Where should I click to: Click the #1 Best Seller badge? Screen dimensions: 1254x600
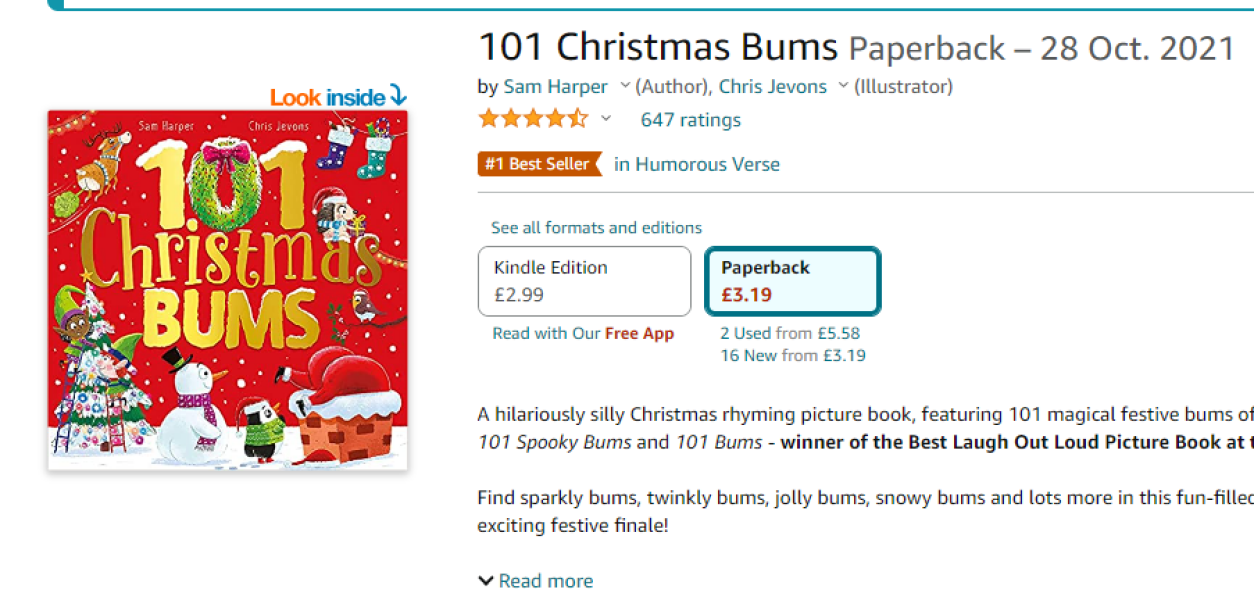[x=540, y=164]
